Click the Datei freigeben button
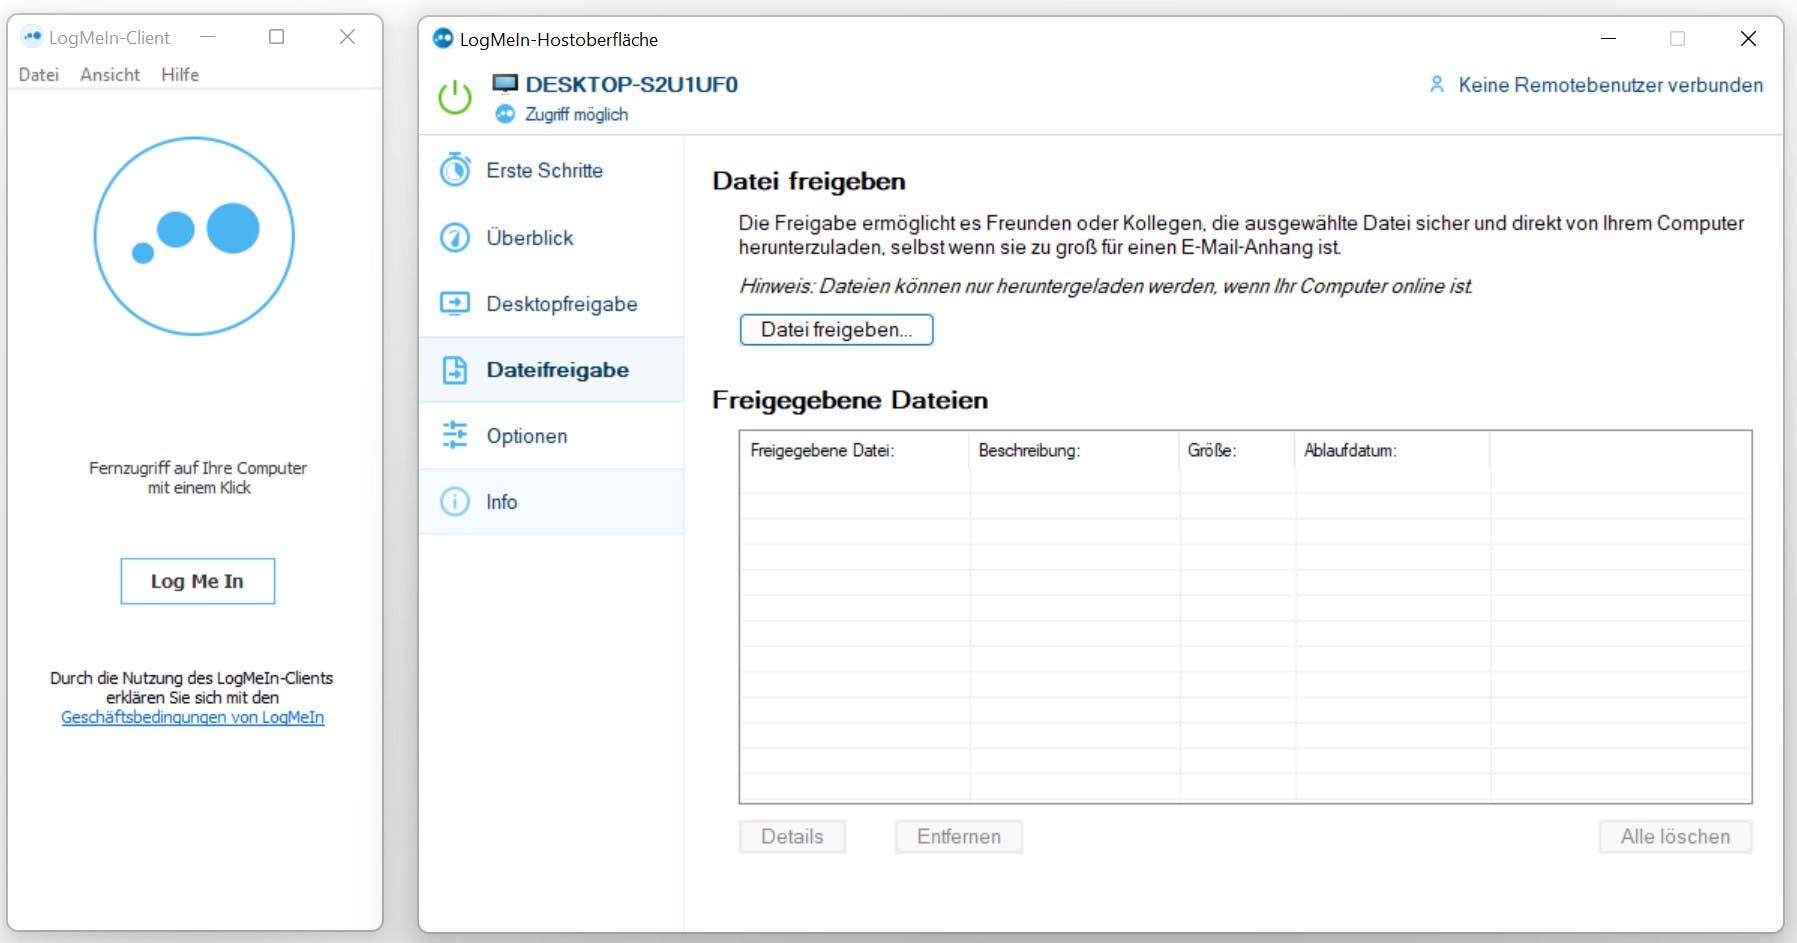Viewport: 1797px width, 943px height. point(836,329)
